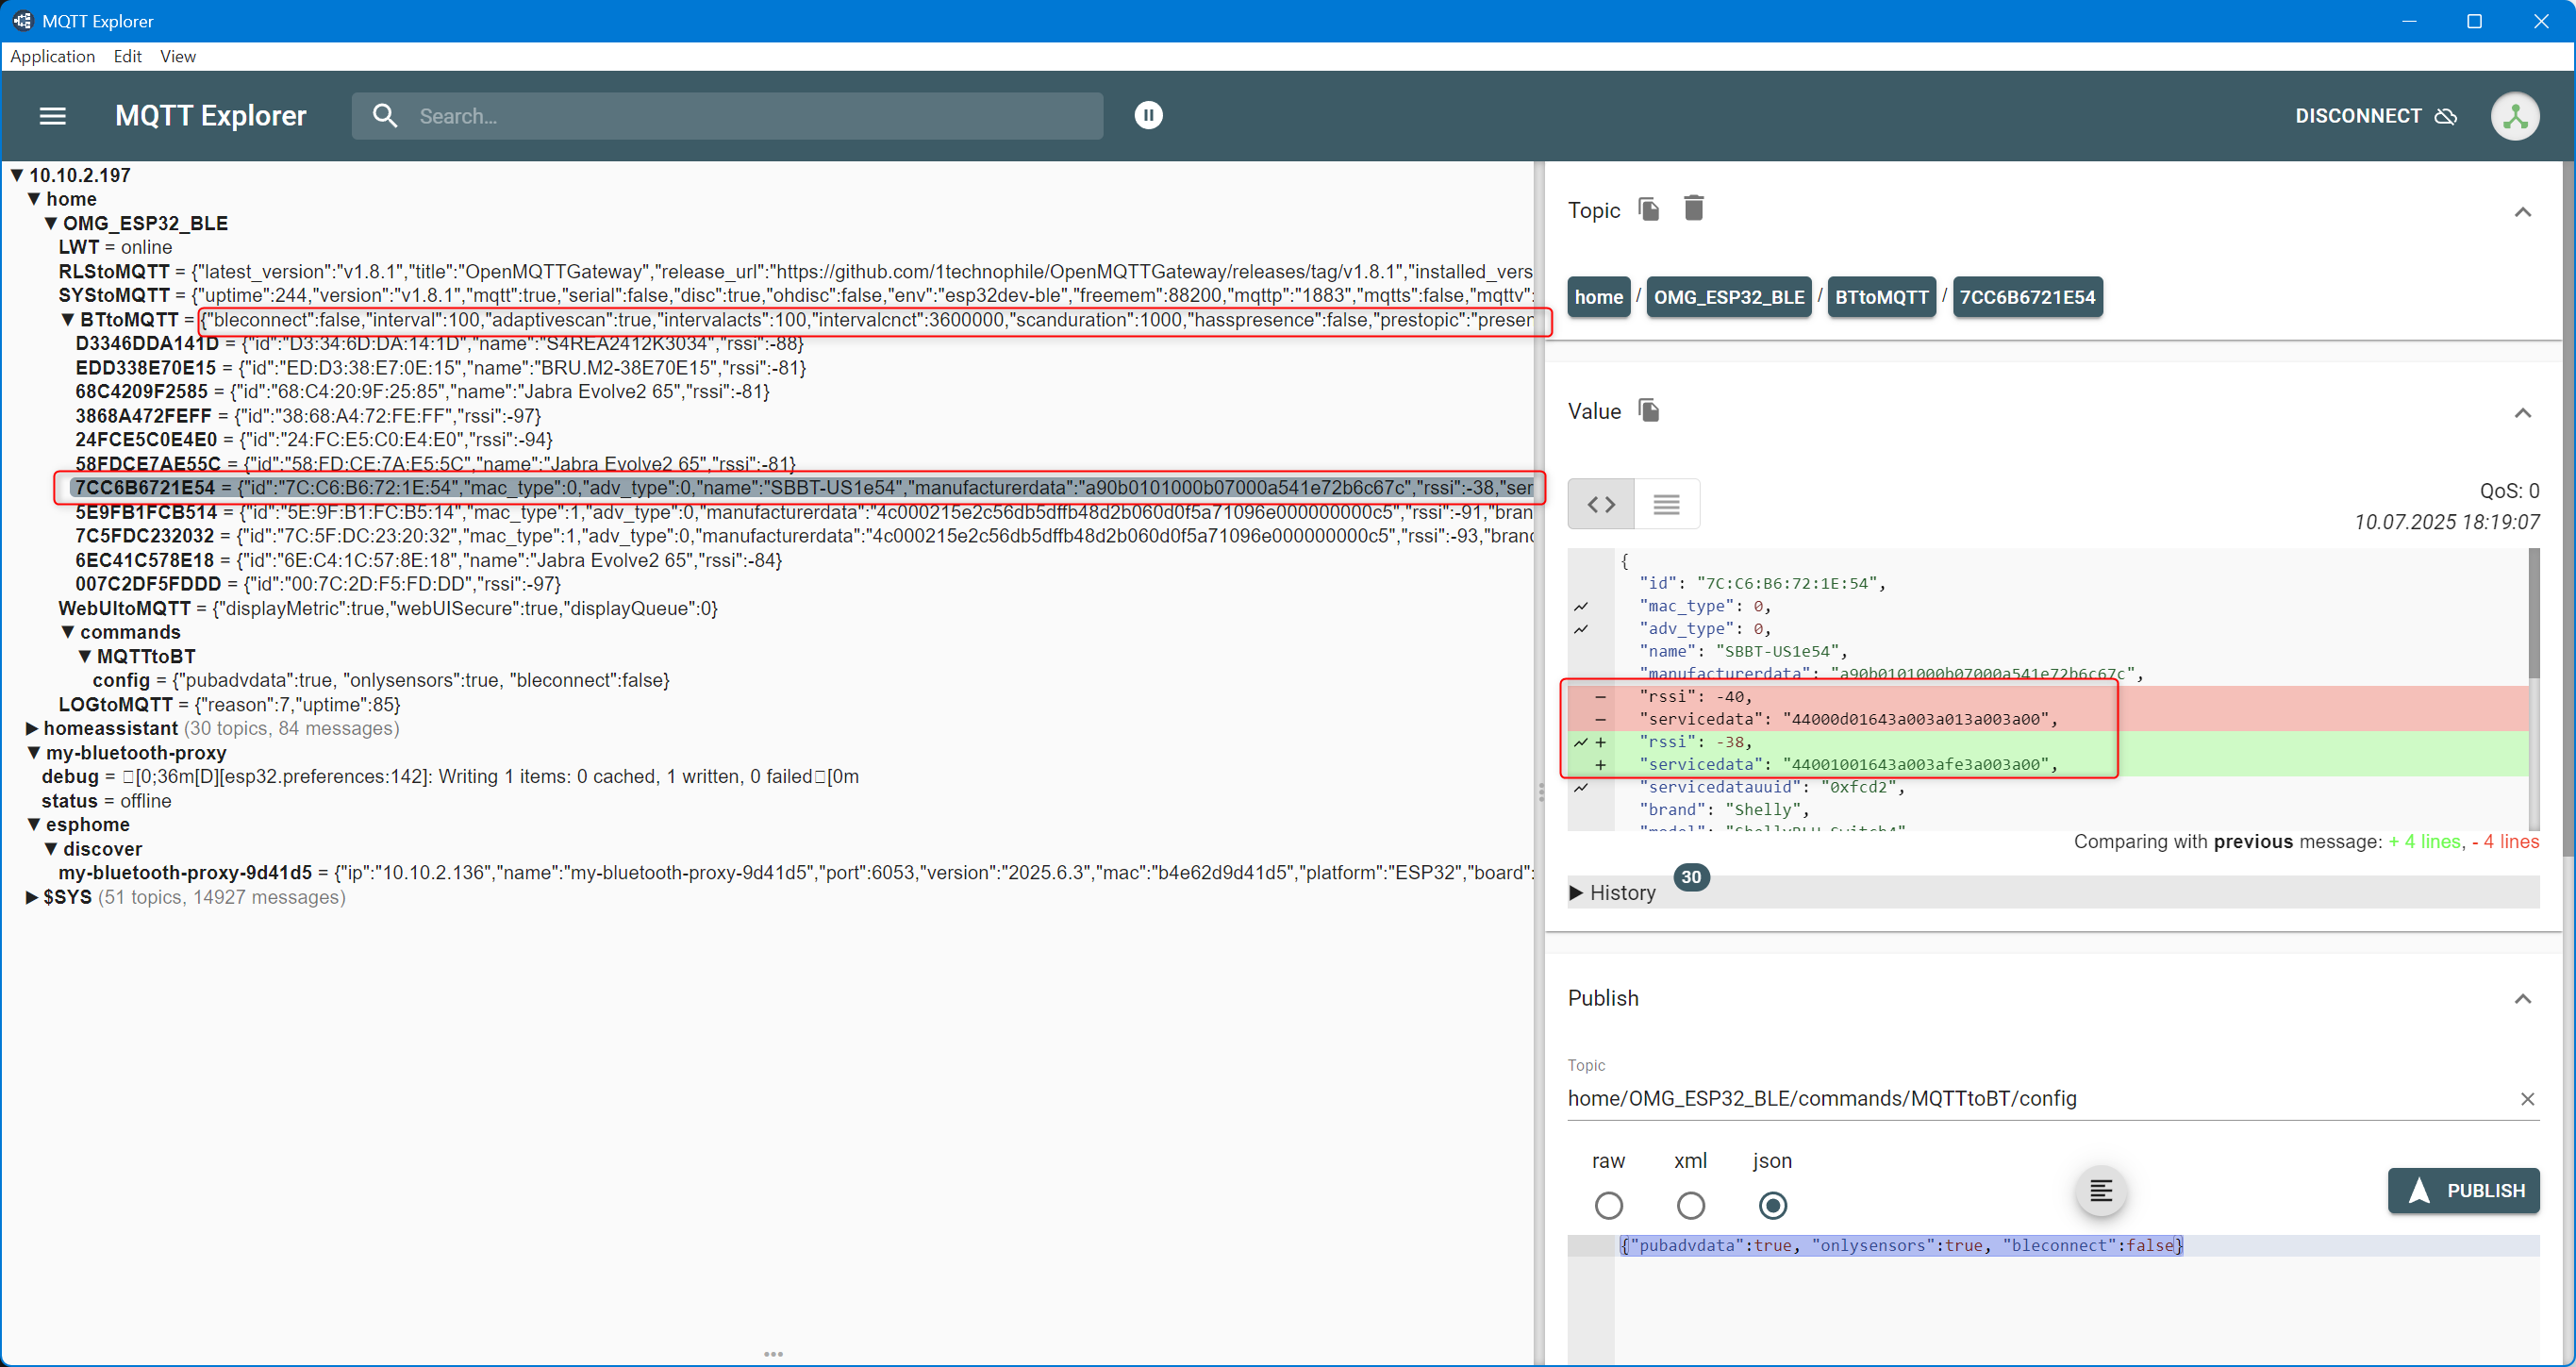This screenshot has width=2576, height=1367.
Task: Select the json payload format
Action: click(x=1772, y=1205)
